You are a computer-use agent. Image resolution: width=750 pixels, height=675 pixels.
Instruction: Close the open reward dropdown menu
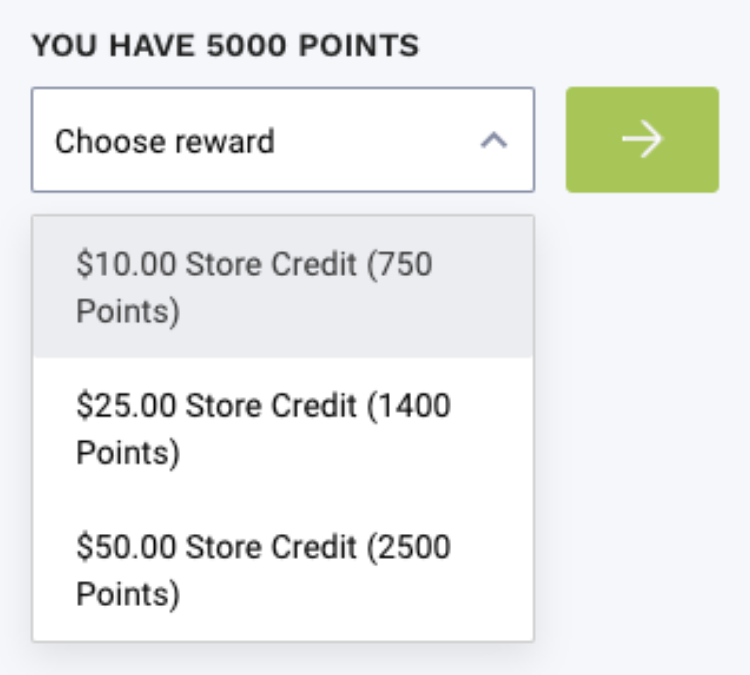pyautogui.click(x=493, y=141)
